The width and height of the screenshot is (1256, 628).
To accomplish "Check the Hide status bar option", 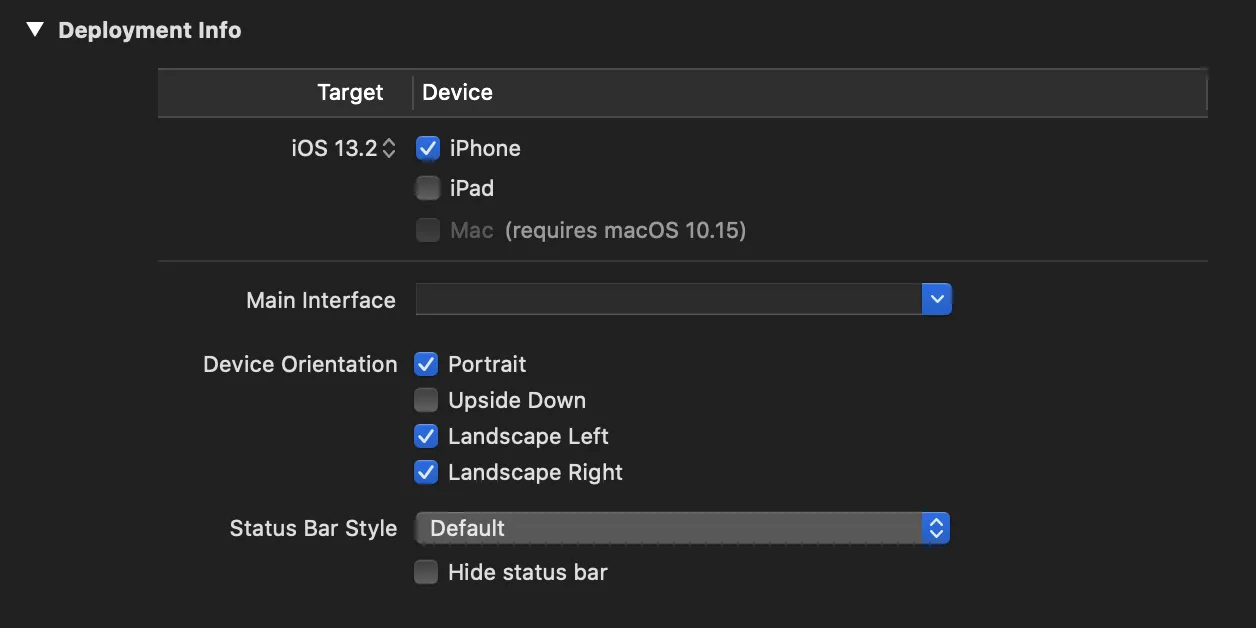I will point(427,572).
